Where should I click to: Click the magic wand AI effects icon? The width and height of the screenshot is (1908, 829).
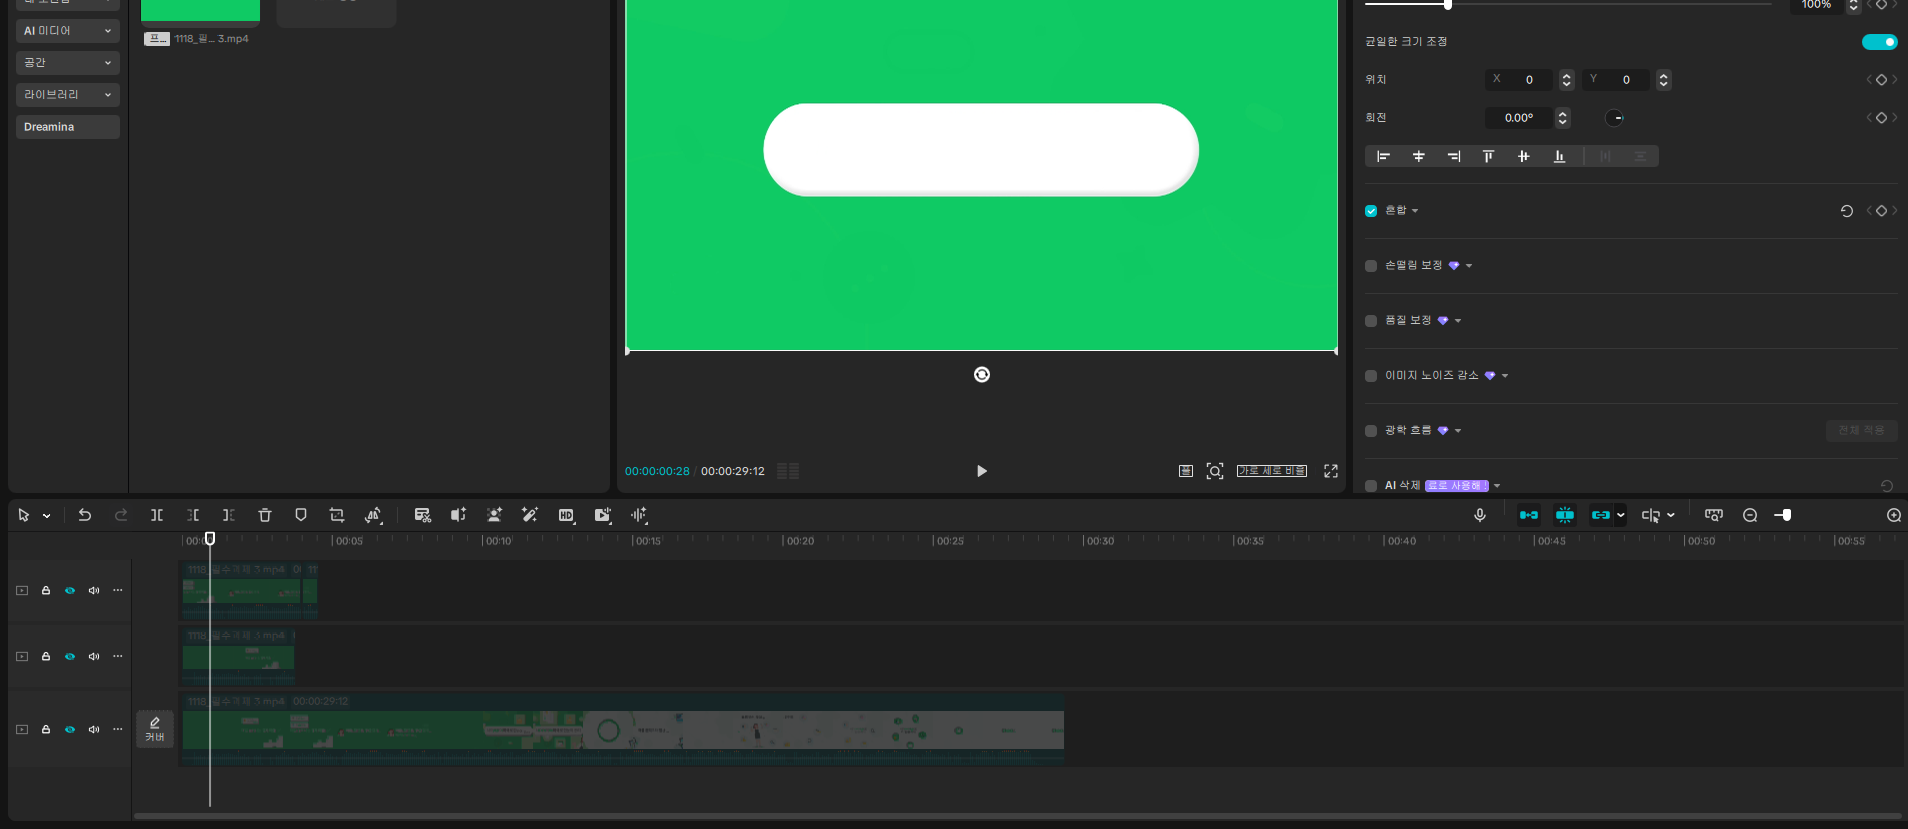[530, 515]
